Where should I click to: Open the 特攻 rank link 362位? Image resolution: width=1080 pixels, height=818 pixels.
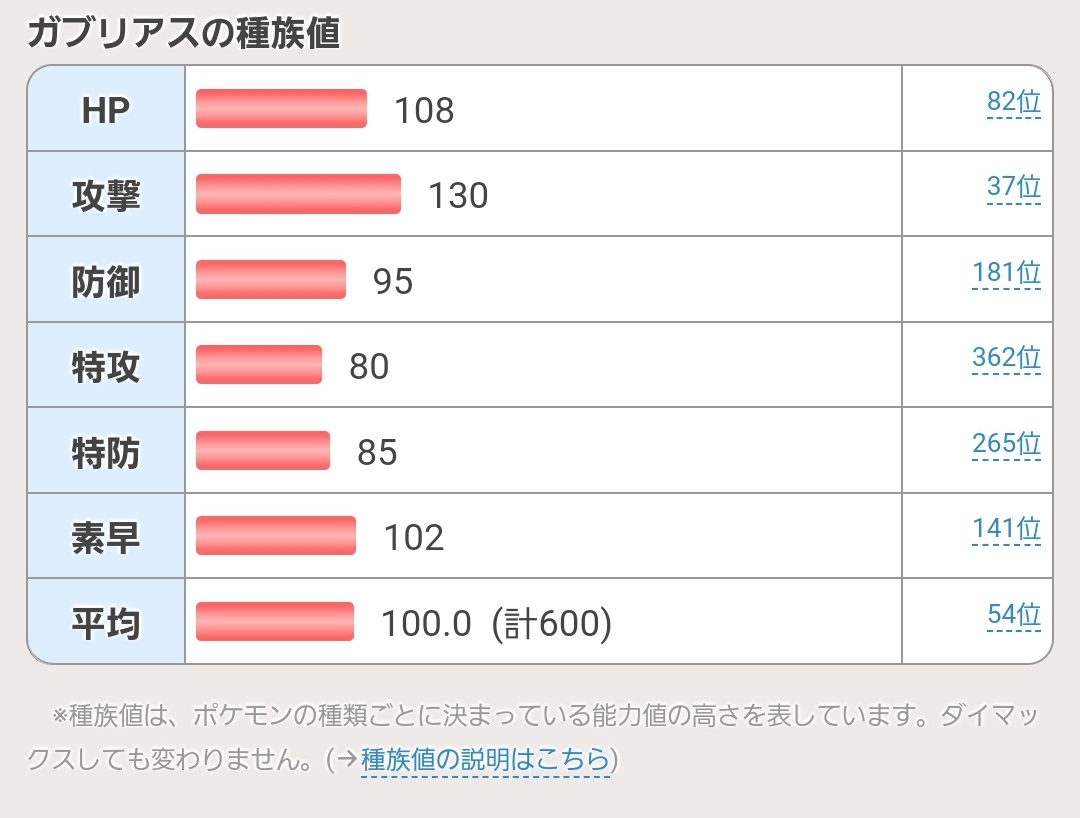(x=1006, y=358)
